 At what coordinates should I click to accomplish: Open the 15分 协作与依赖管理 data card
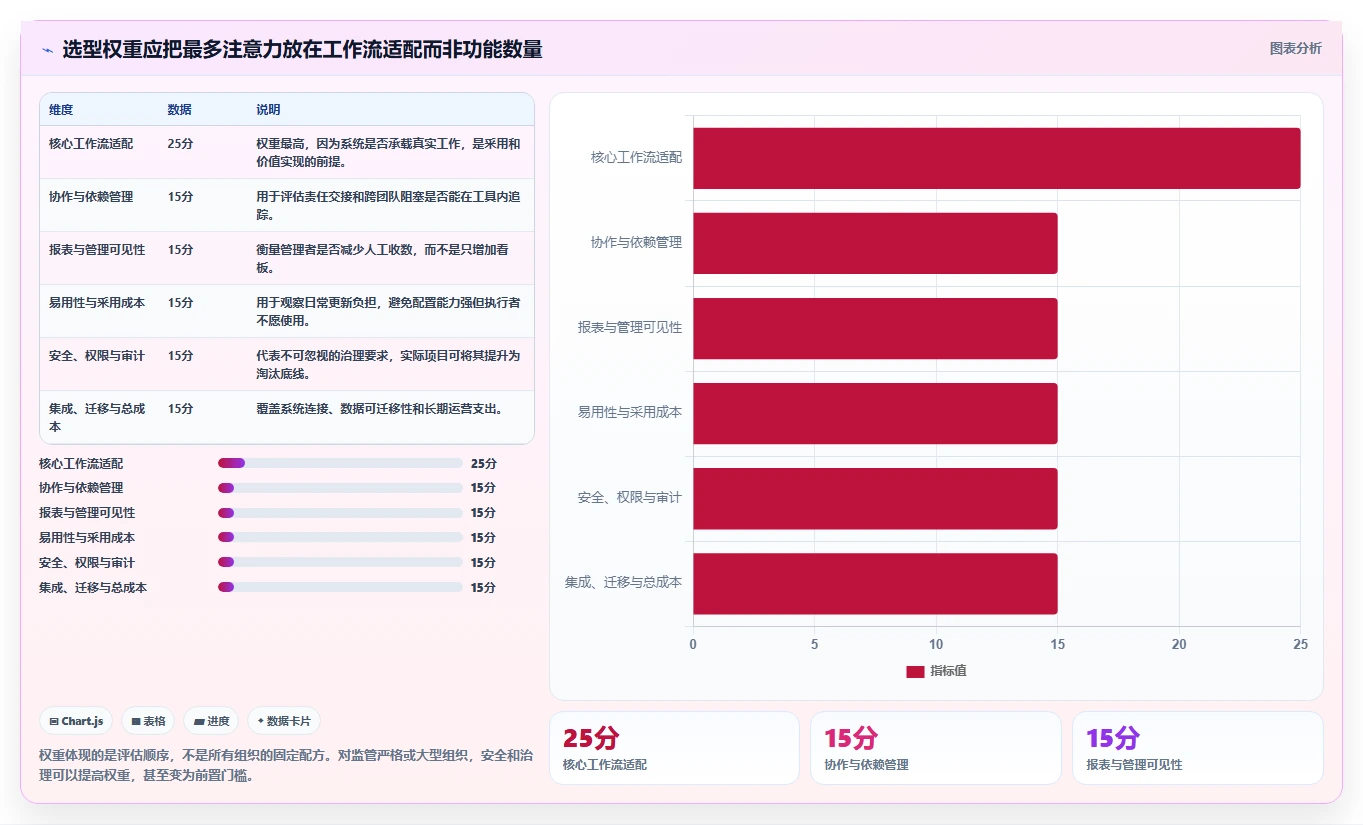point(936,748)
